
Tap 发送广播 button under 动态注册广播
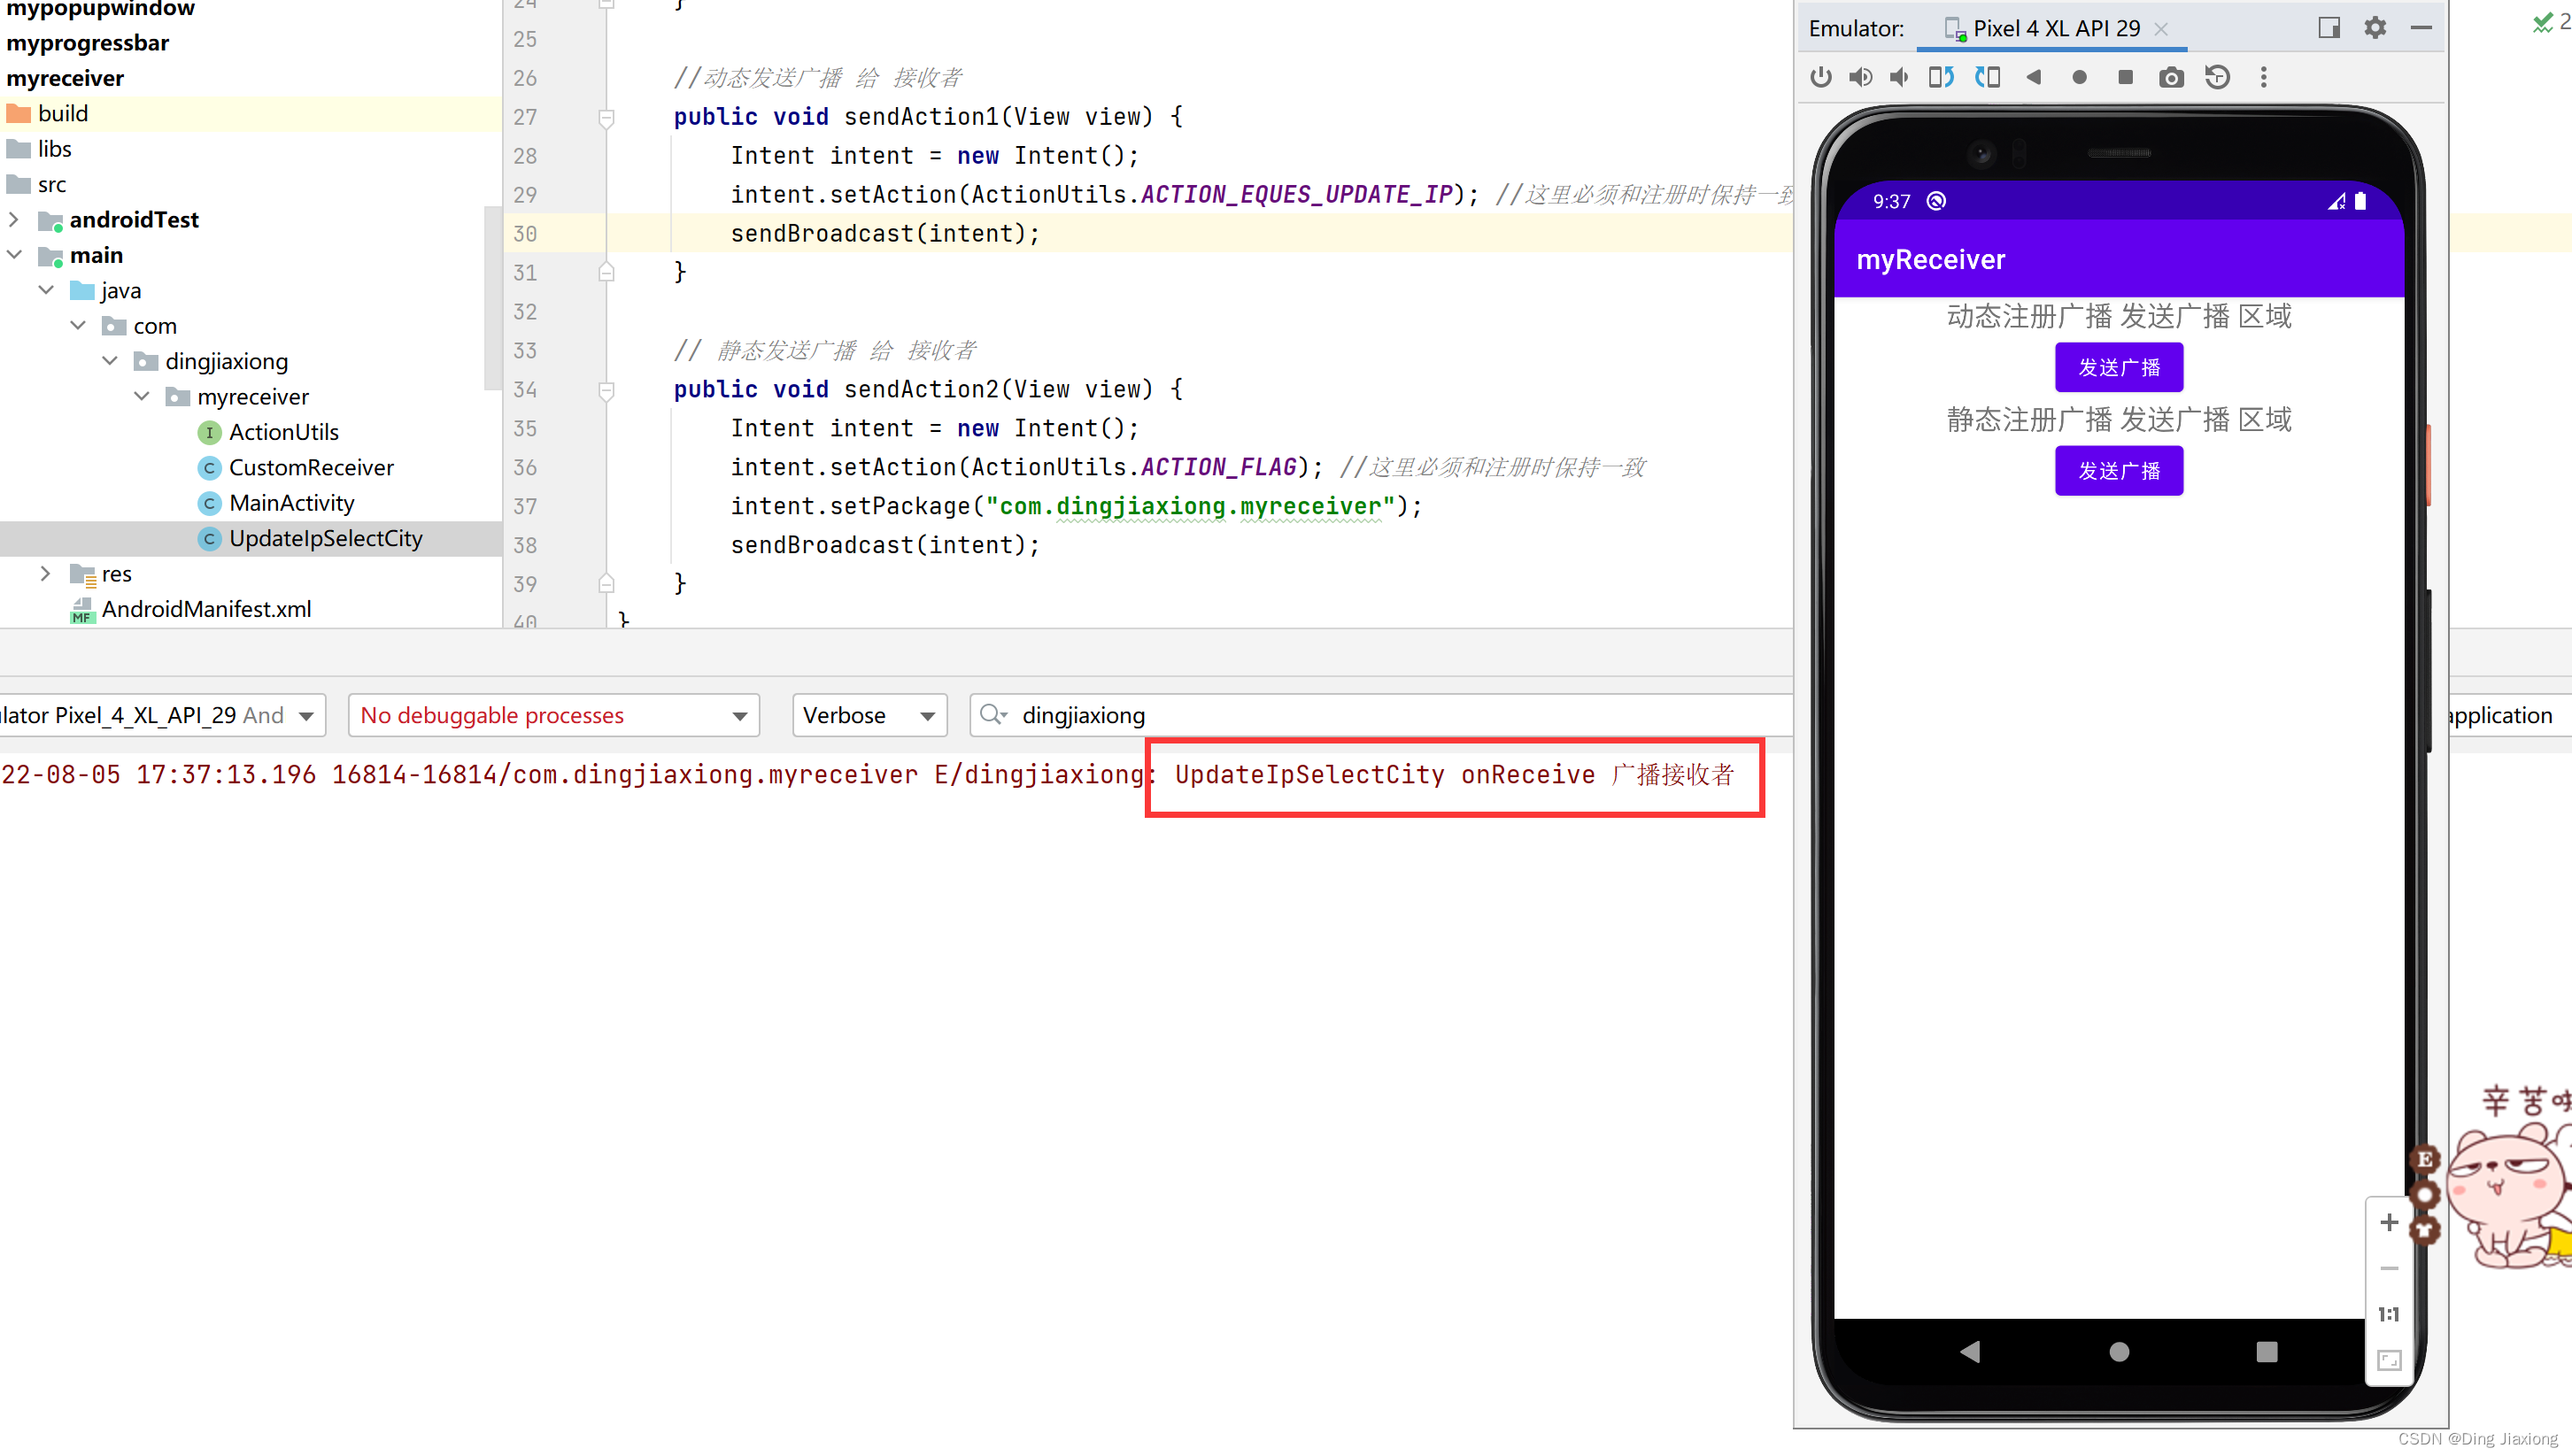2119,367
